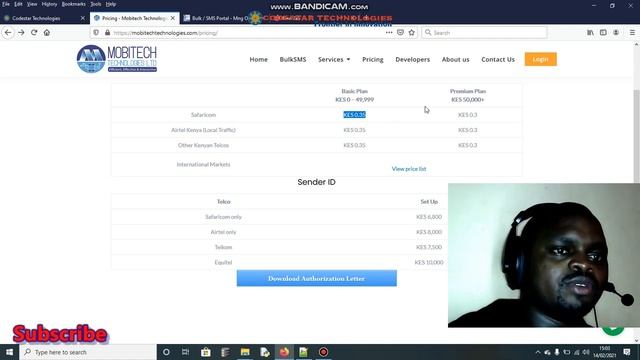Show the sidebars icon
640x360 pixels.
click(x=603, y=33)
